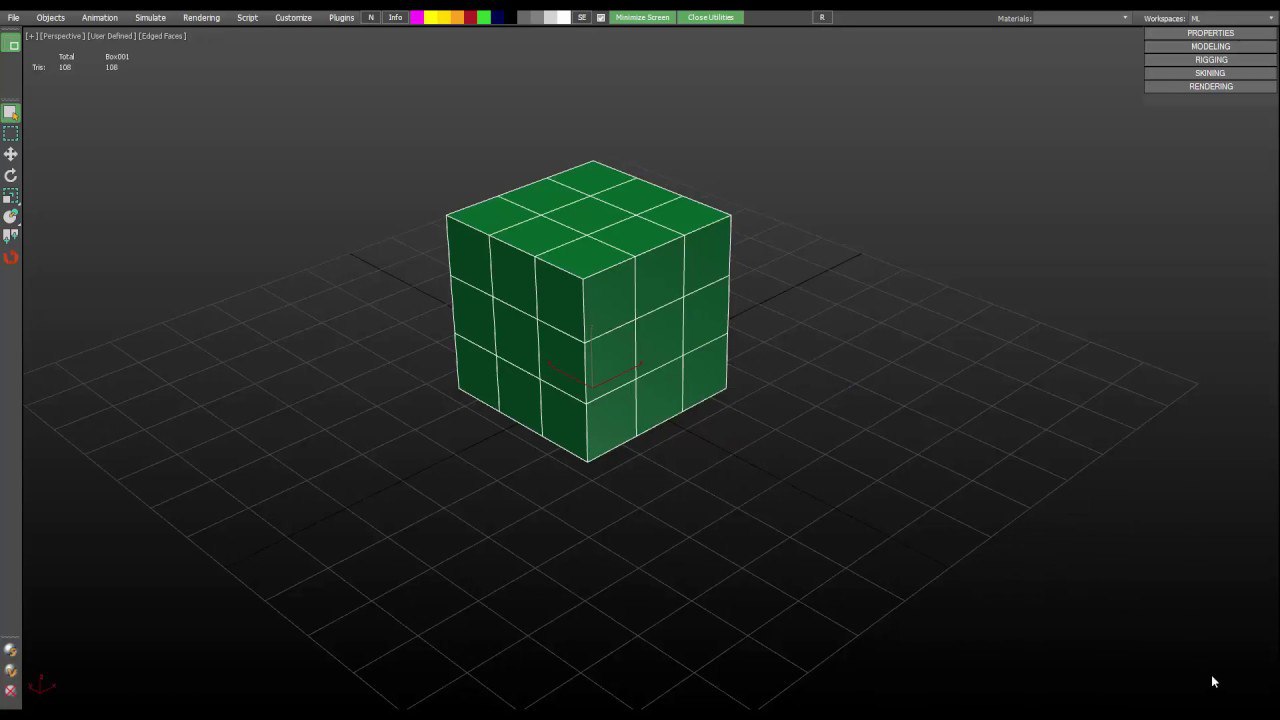This screenshot has height=720, width=1280.
Task: Expand the MODELING panel
Action: [1210, 46]
